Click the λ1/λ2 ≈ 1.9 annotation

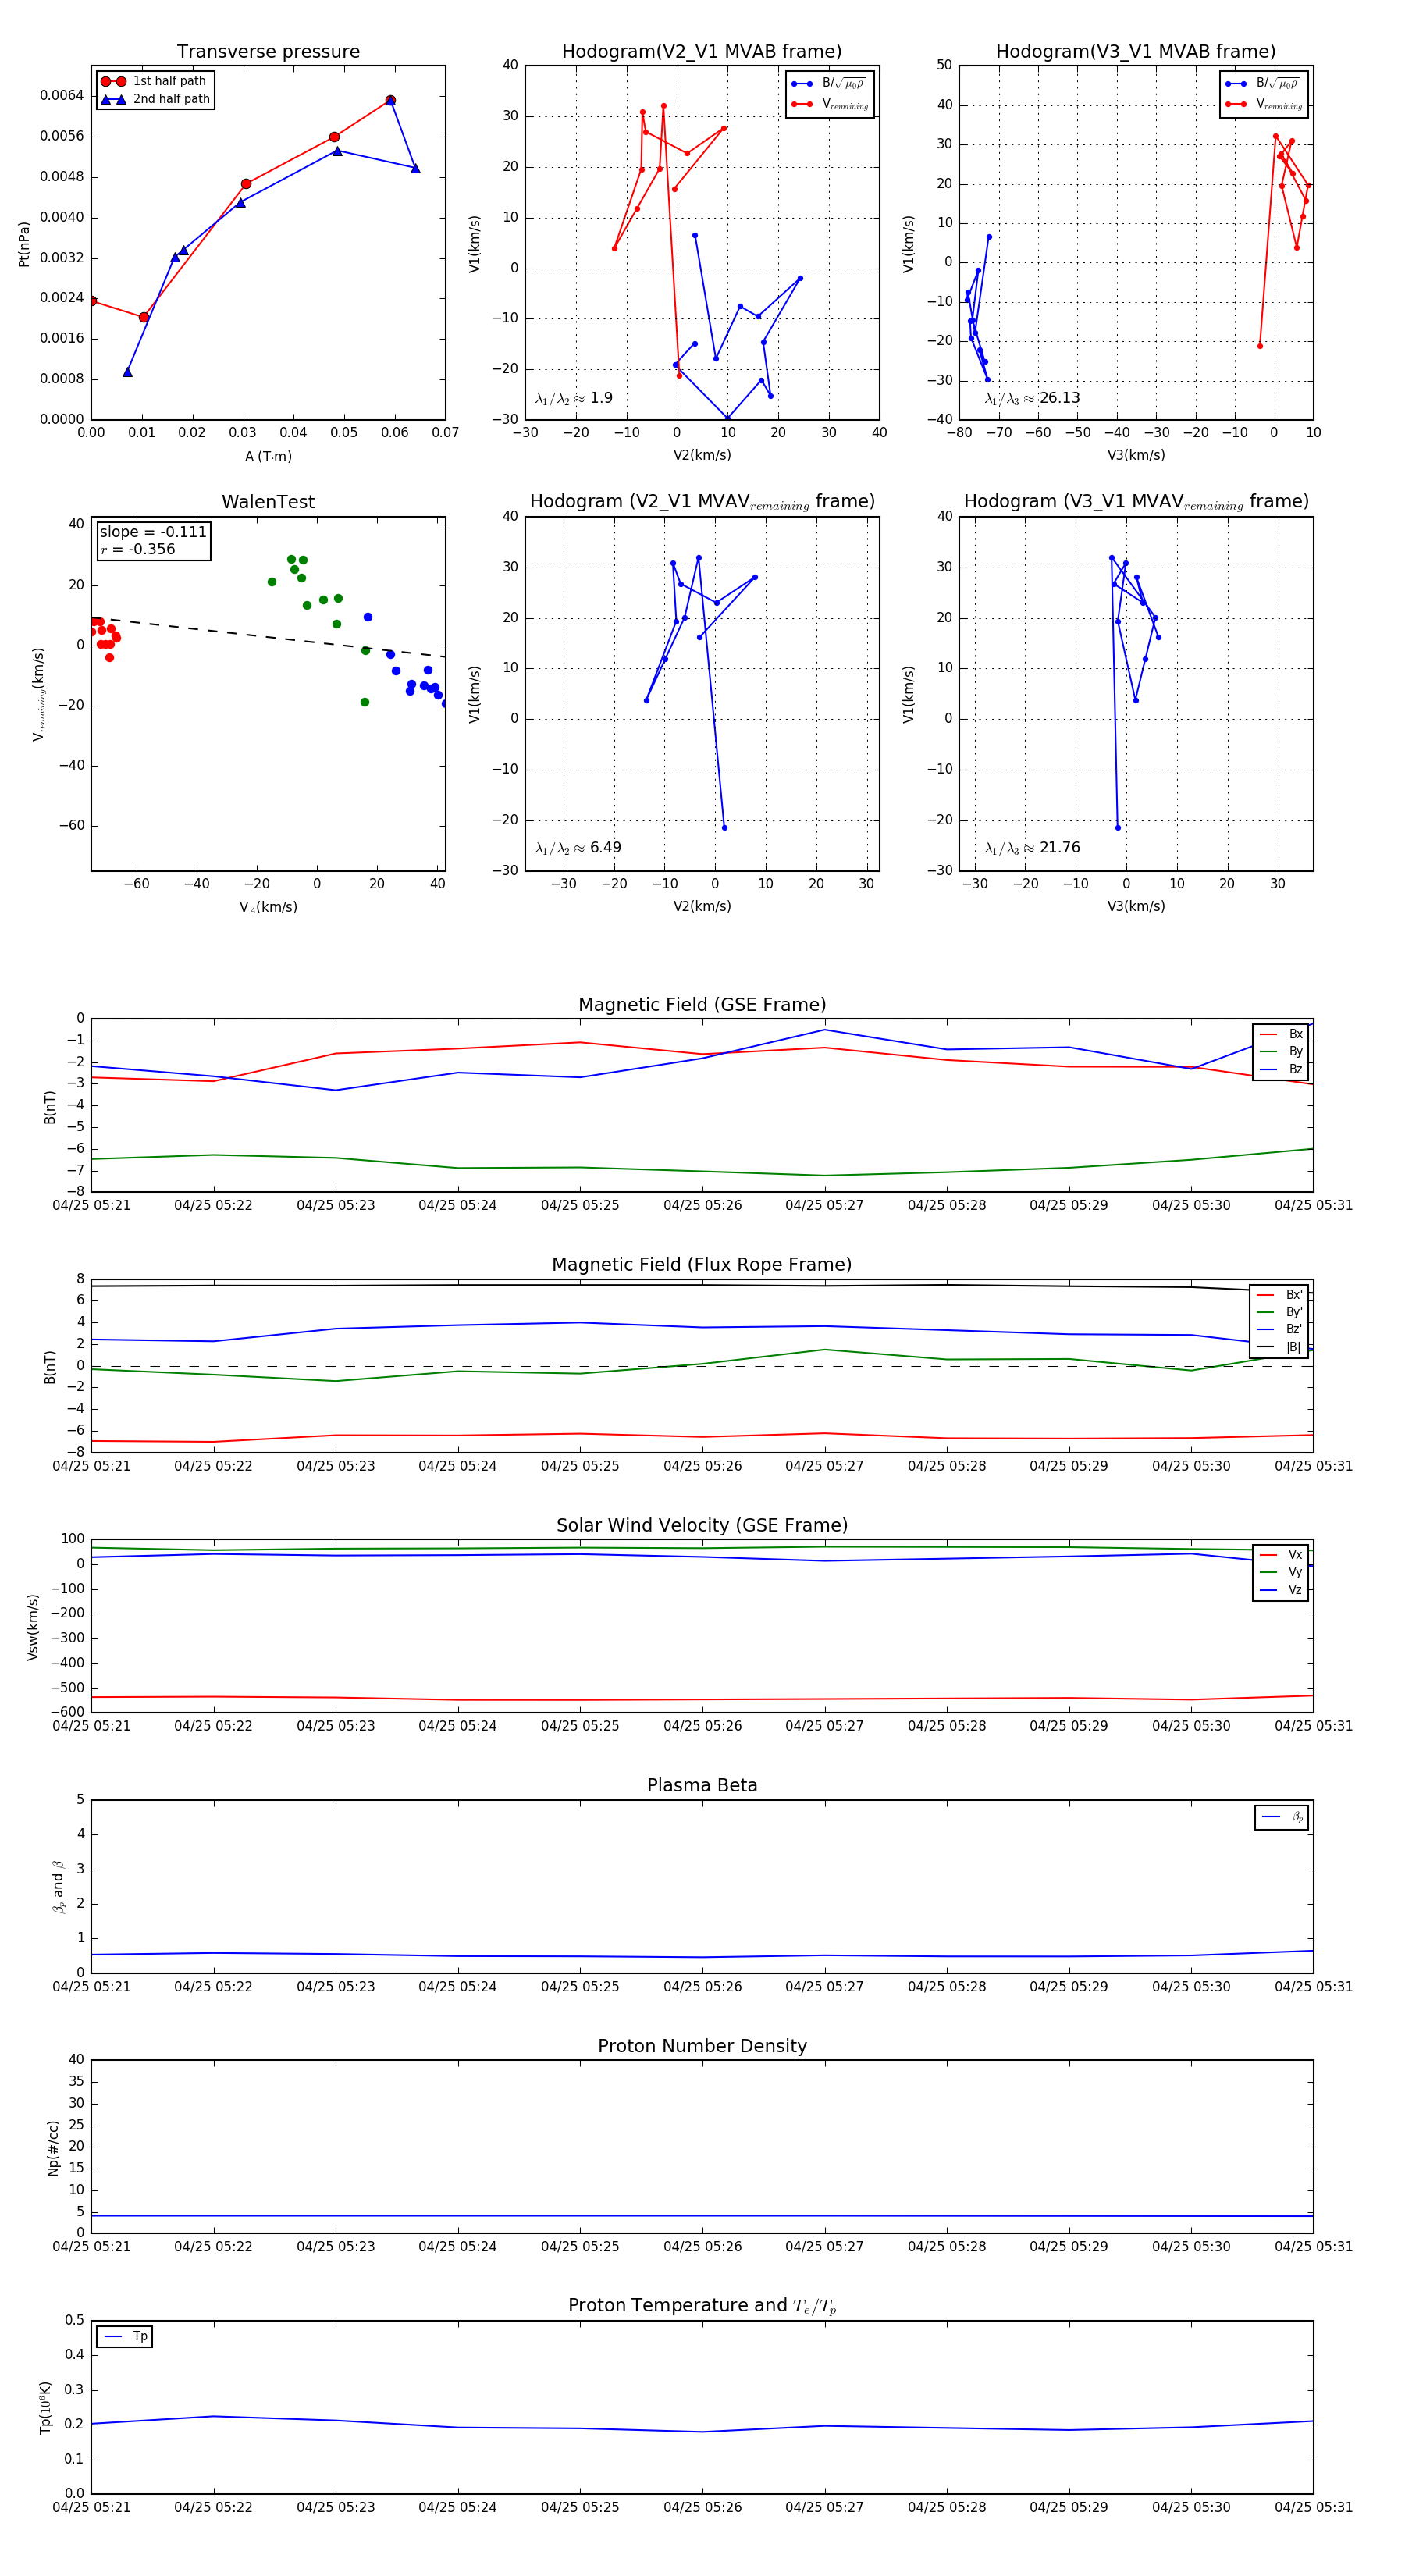pyautogui.click(x=574, y=398)
